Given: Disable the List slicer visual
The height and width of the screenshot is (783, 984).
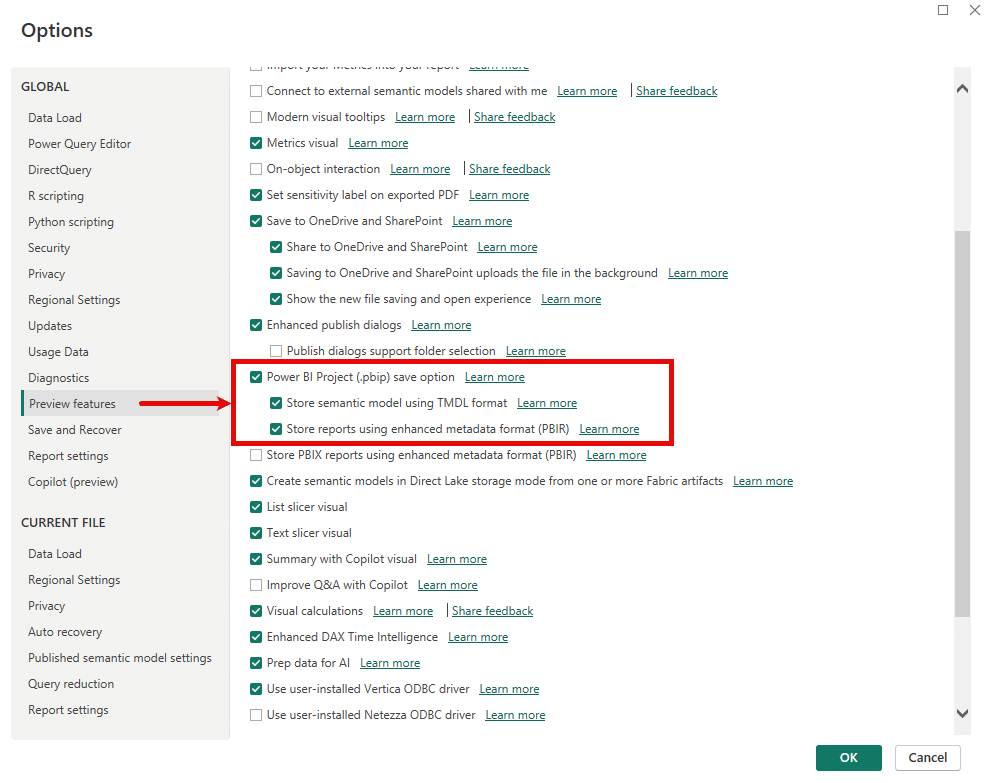Looking at the screenshot, I should click(256, 506).
